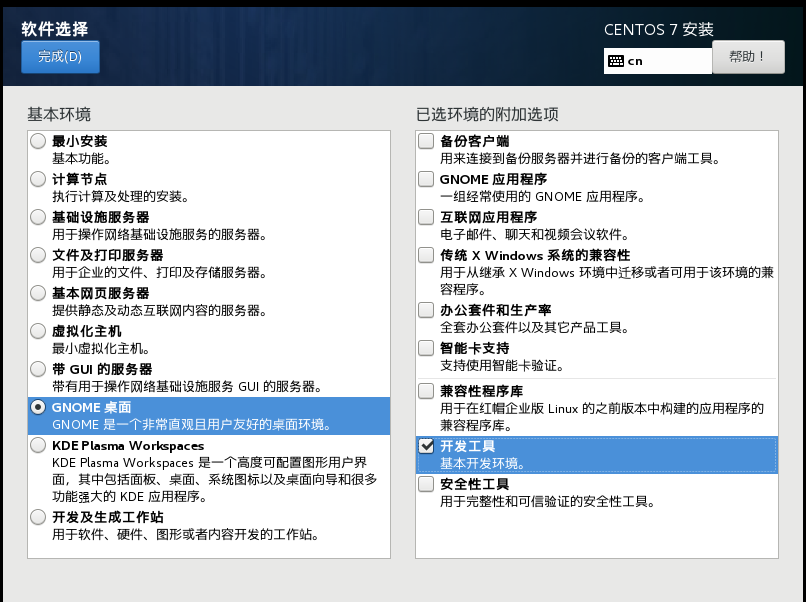
Task: Select the 虚拟化主机 radio button
Action: tap(38, 331)
